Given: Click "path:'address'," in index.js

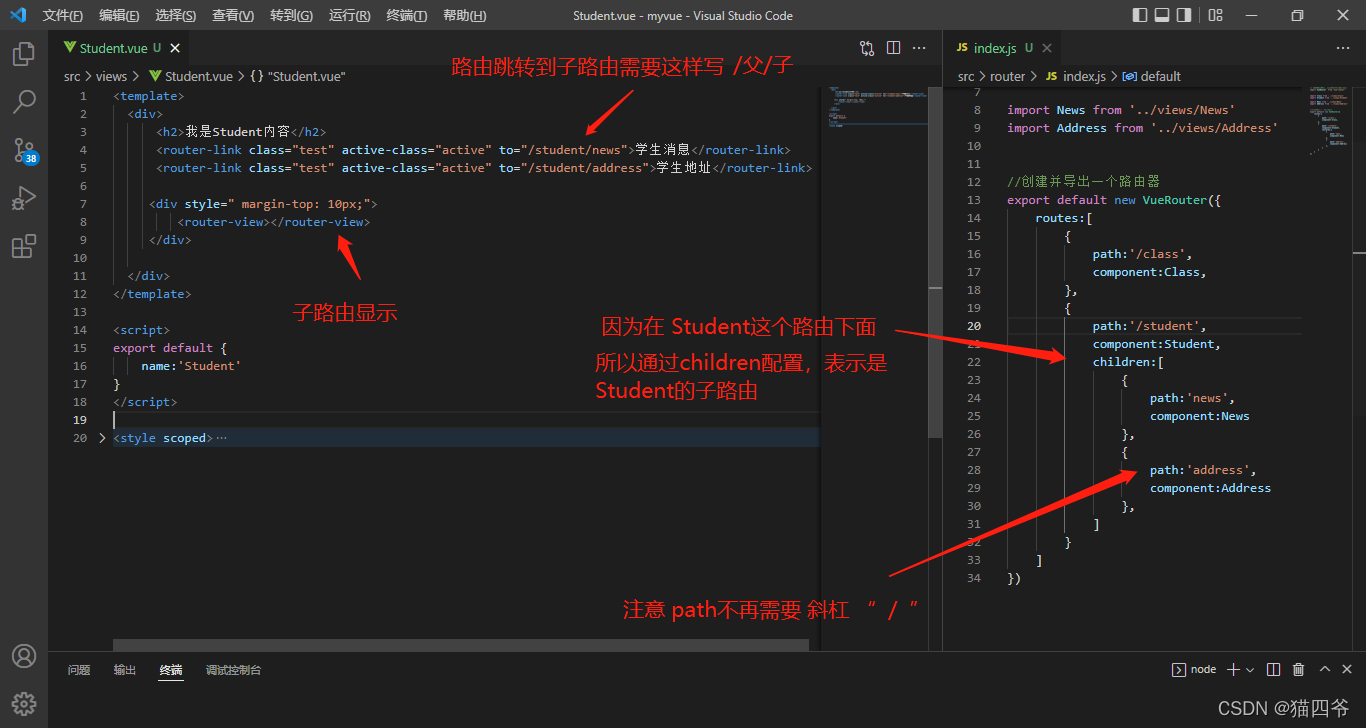Looking at the screenshot, I should (1203, 470).
